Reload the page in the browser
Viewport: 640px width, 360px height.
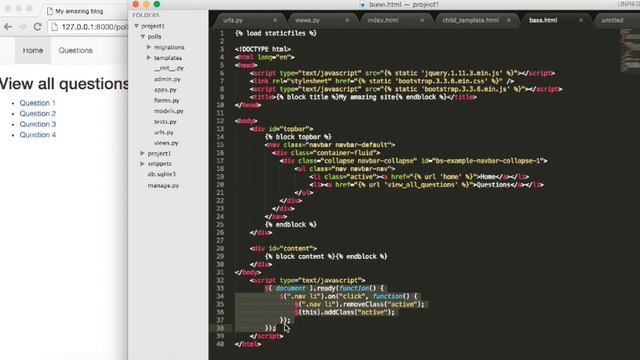[x=38, y=27]
